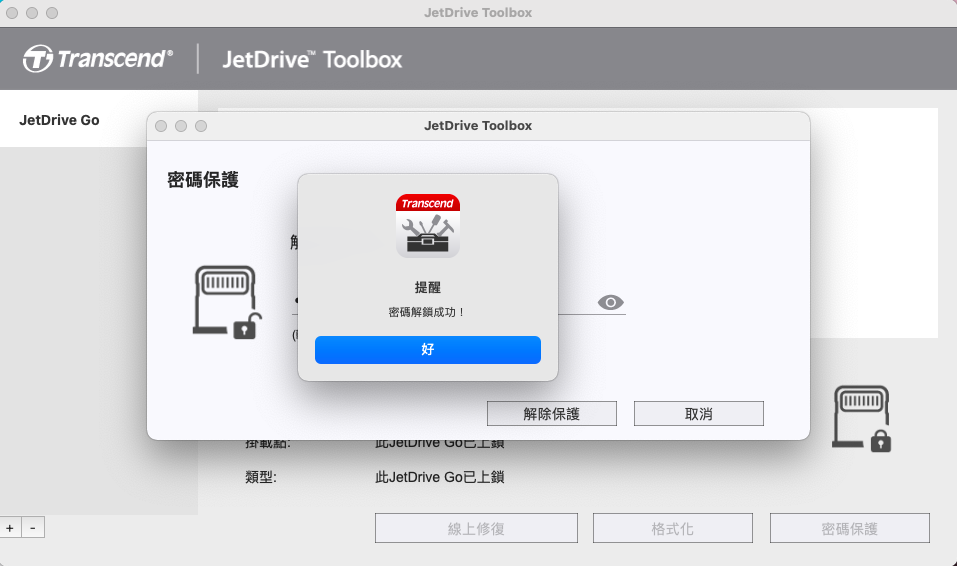
Task: Click the 密碼保護 button at the bottom right
Action: 850,528
